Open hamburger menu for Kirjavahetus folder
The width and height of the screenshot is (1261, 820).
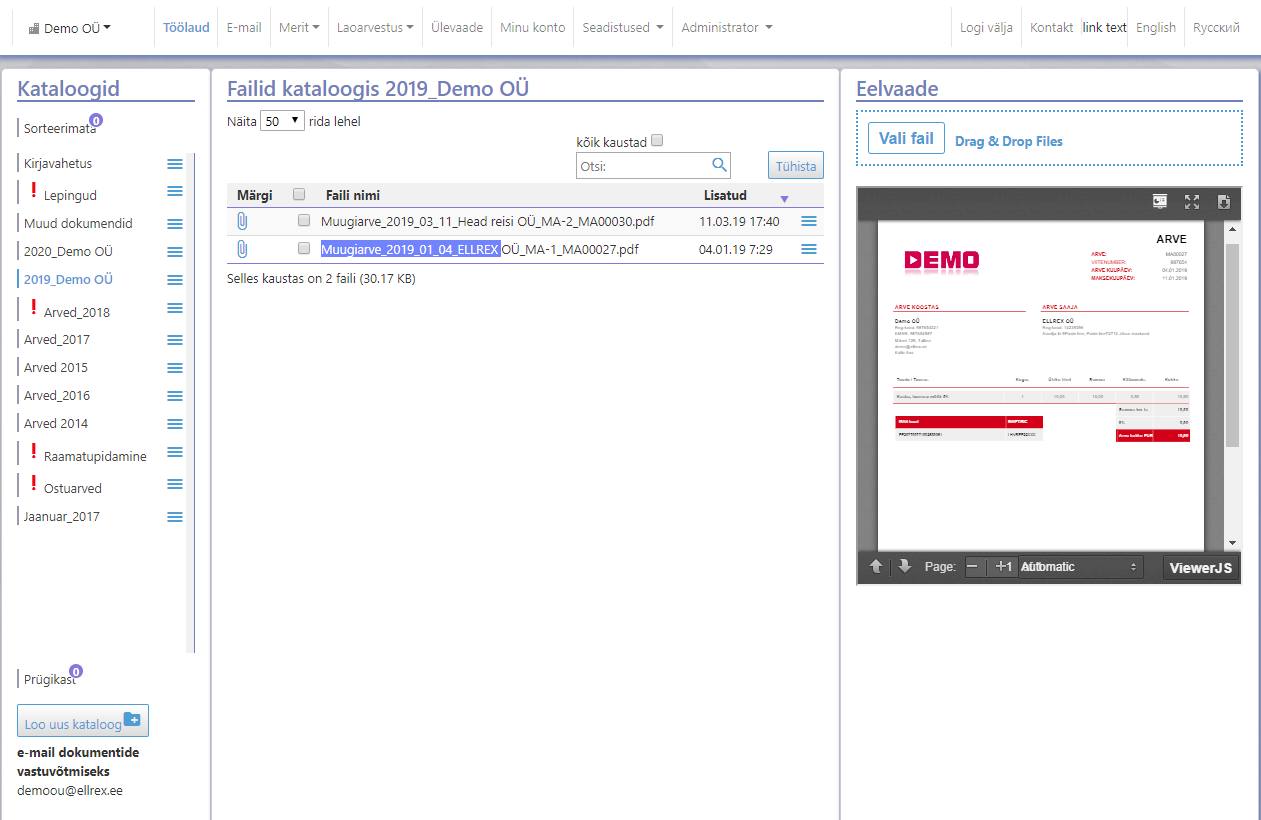pos(175,164)
